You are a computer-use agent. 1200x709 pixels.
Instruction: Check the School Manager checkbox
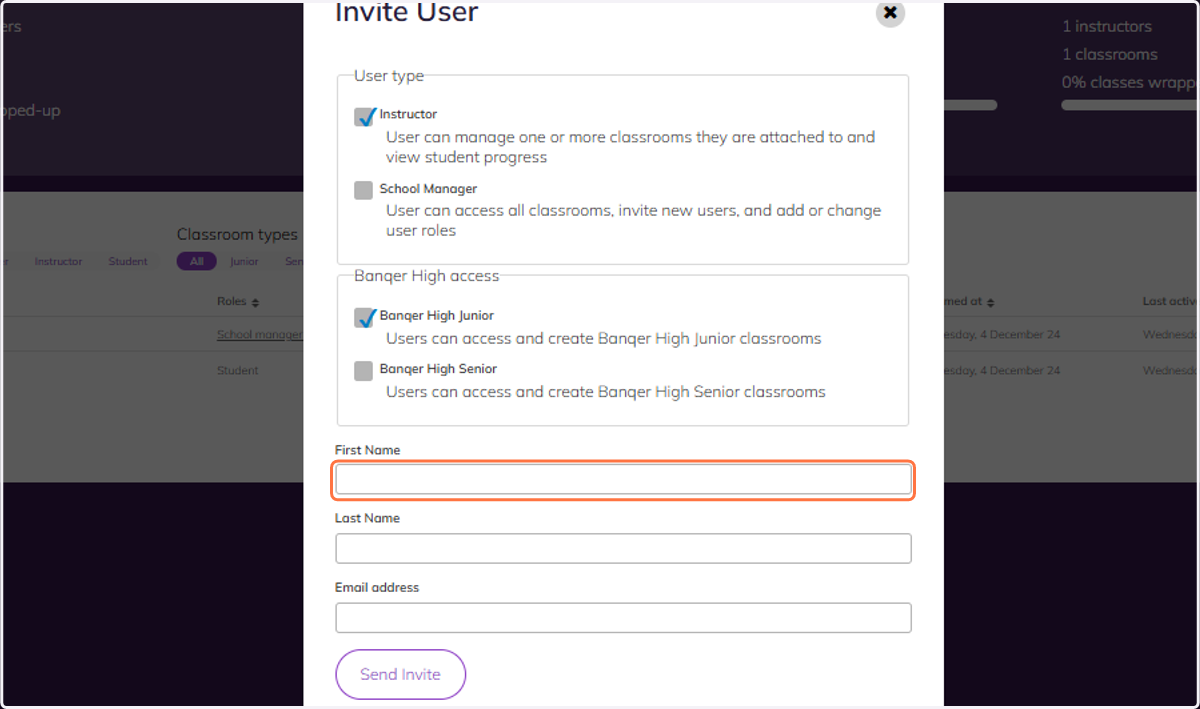[x=364, y=190]
